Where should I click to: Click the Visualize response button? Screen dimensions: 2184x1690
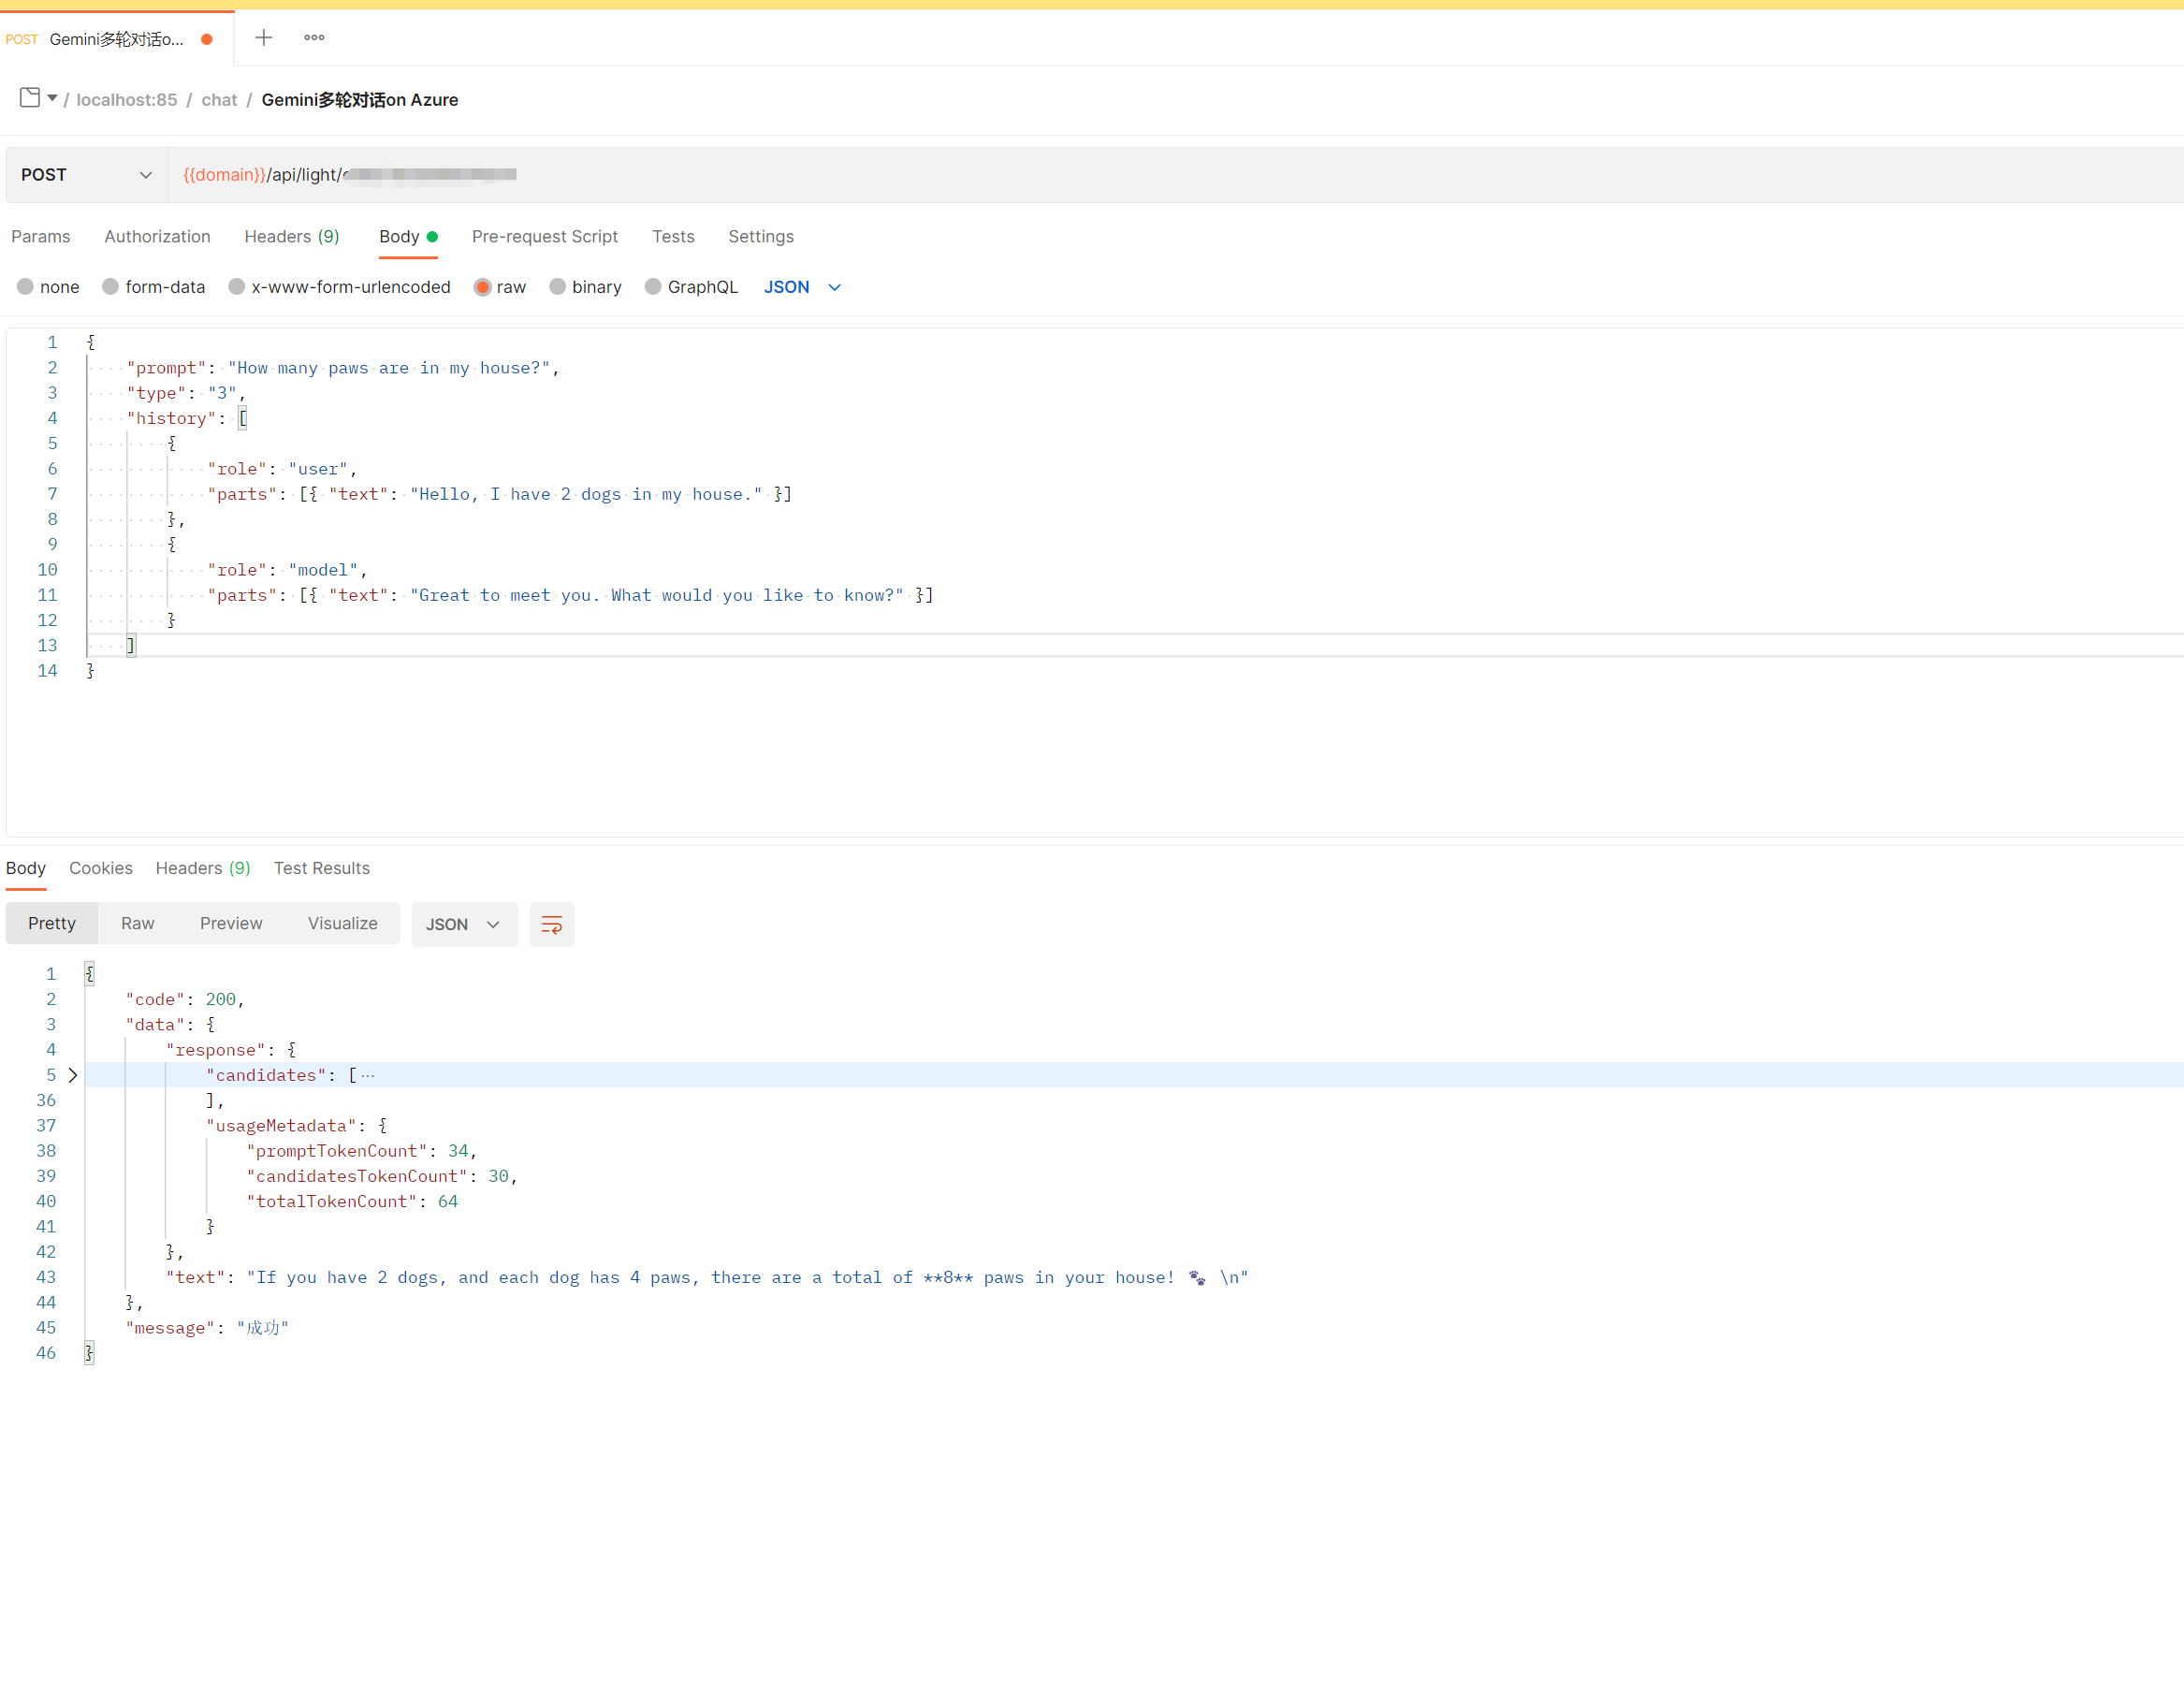(342, 923)
